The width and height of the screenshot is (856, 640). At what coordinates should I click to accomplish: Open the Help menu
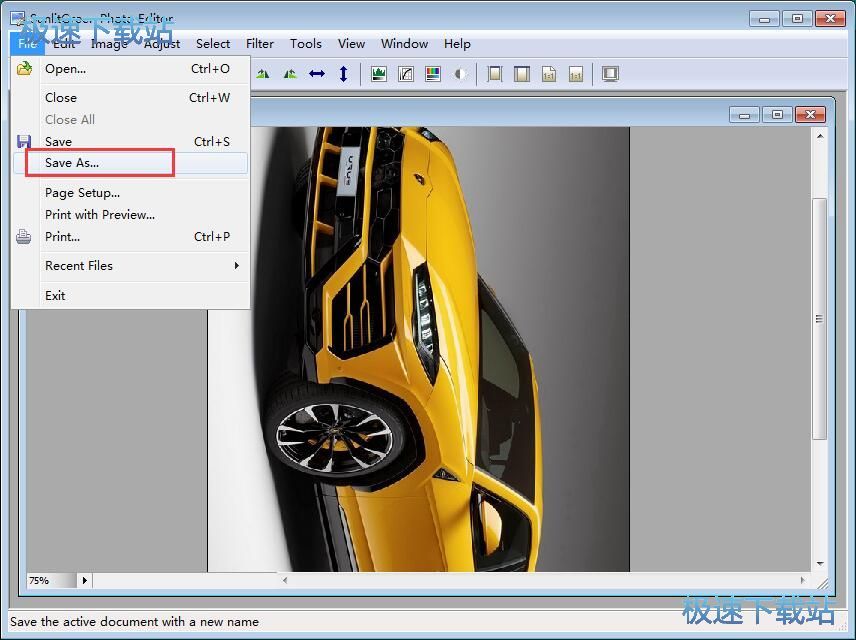pyautogui.click(x=457, y=44)
